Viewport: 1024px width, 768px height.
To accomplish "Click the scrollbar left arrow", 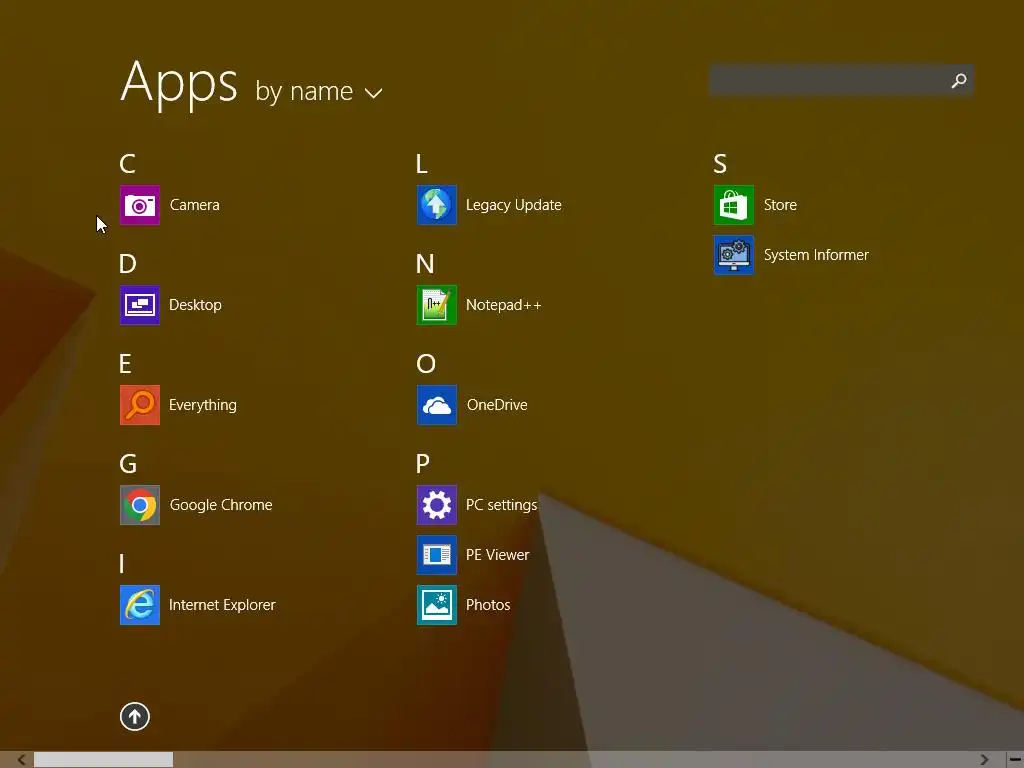I will coord(22,760).
